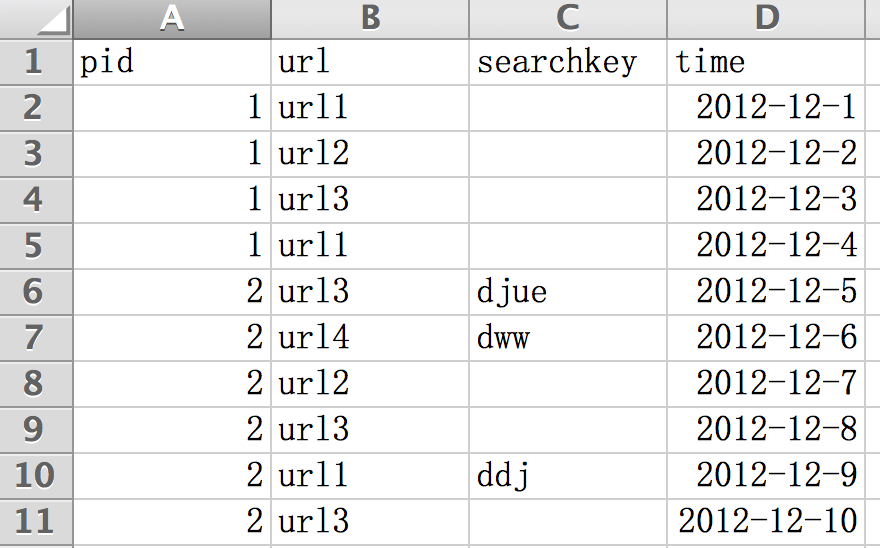Click the url header cell
Viewport: 880px width, 548px height.
370,62
